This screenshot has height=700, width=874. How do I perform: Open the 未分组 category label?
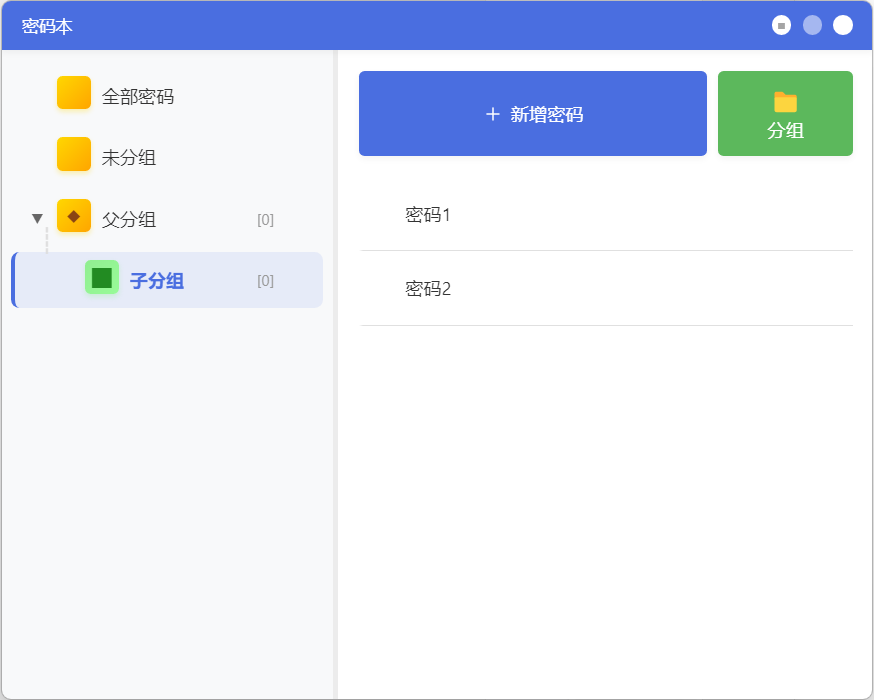[x=129, y=158]
